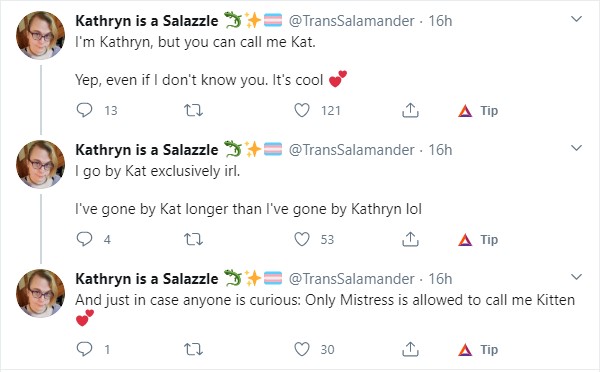Expand options chevron on second tweet
This screenshot has height=372, width=602.
coord(576,148)
